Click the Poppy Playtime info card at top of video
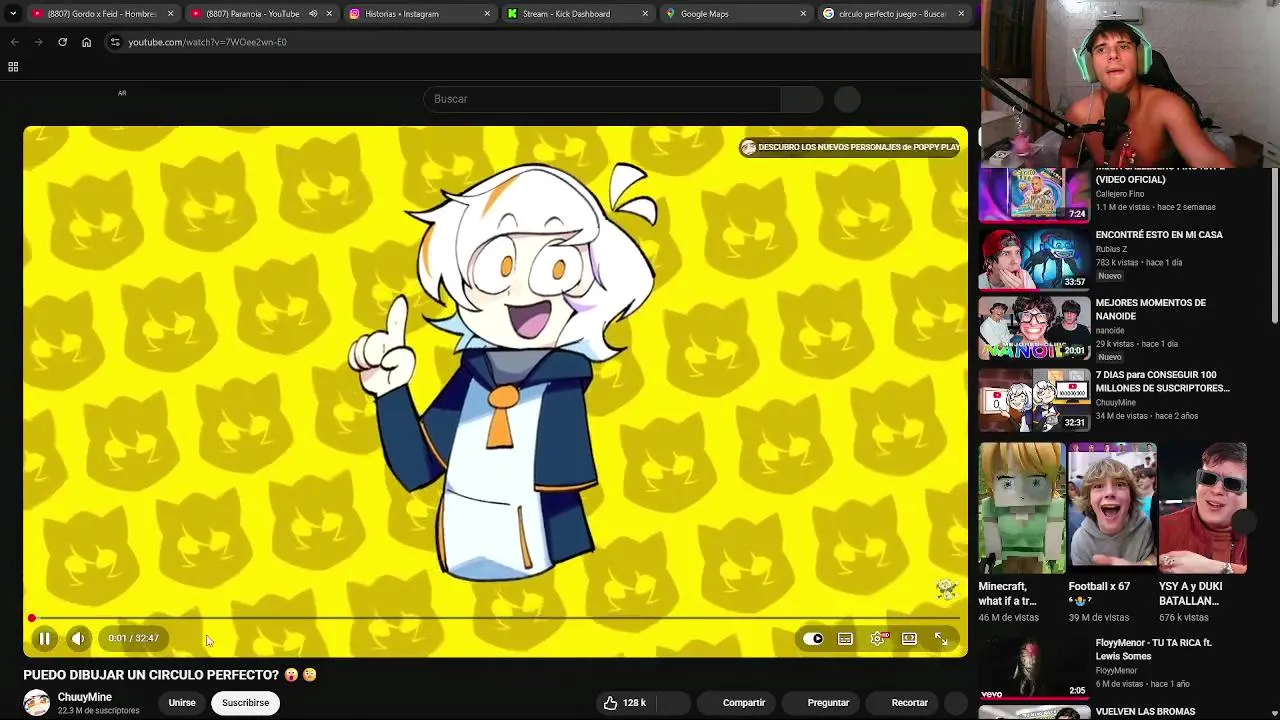 pyautogui.click(x=850, y=147)
